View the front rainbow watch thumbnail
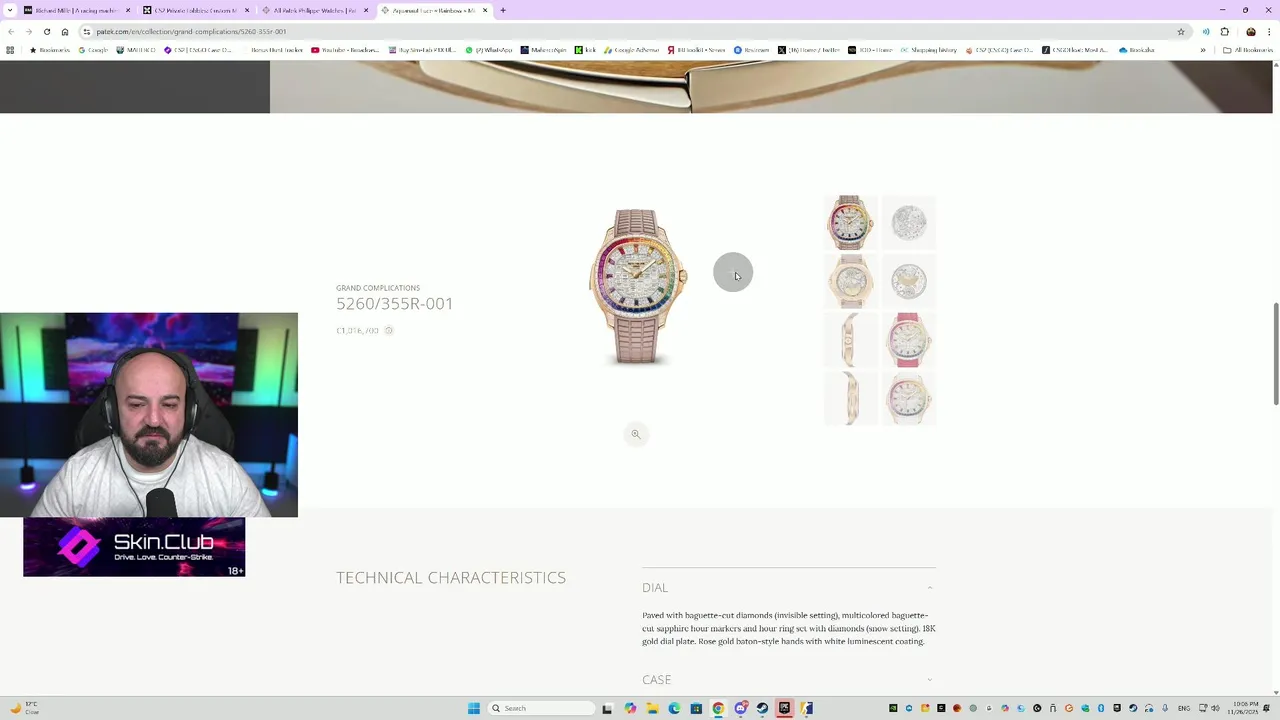1280x720 pixels. tap(850, 222)
